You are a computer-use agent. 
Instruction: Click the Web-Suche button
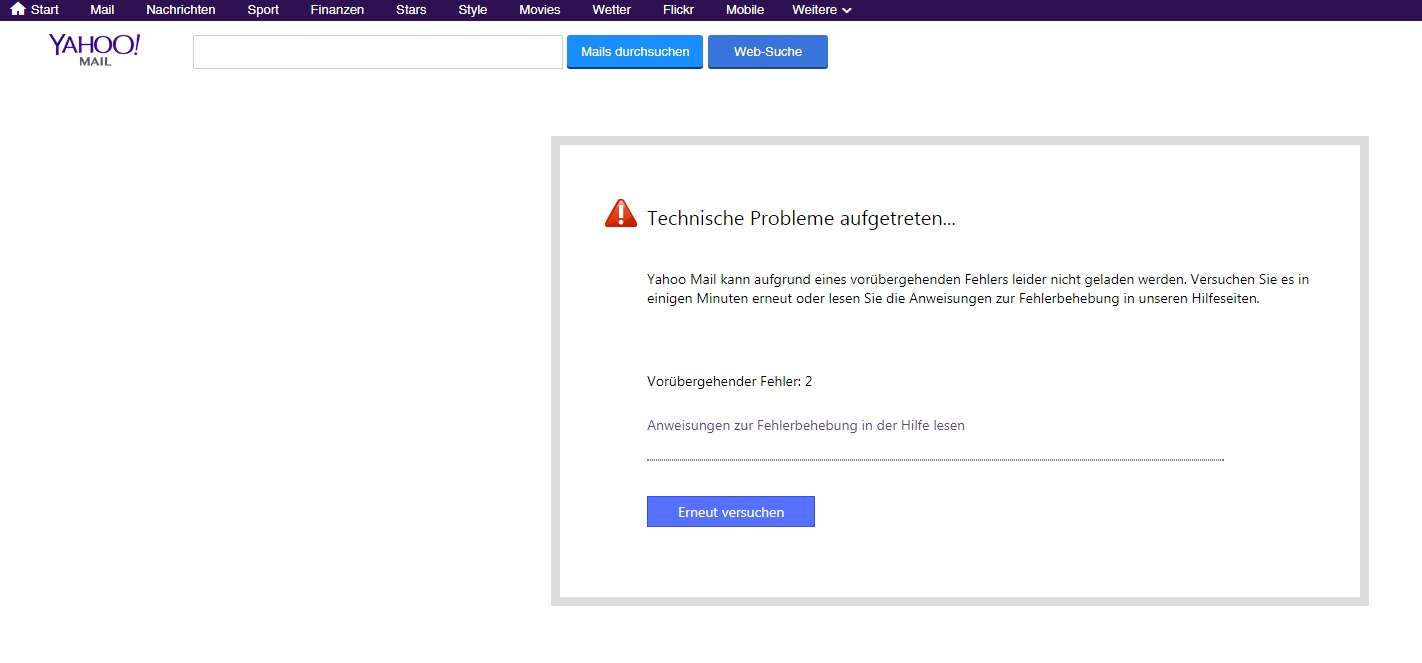768,52
